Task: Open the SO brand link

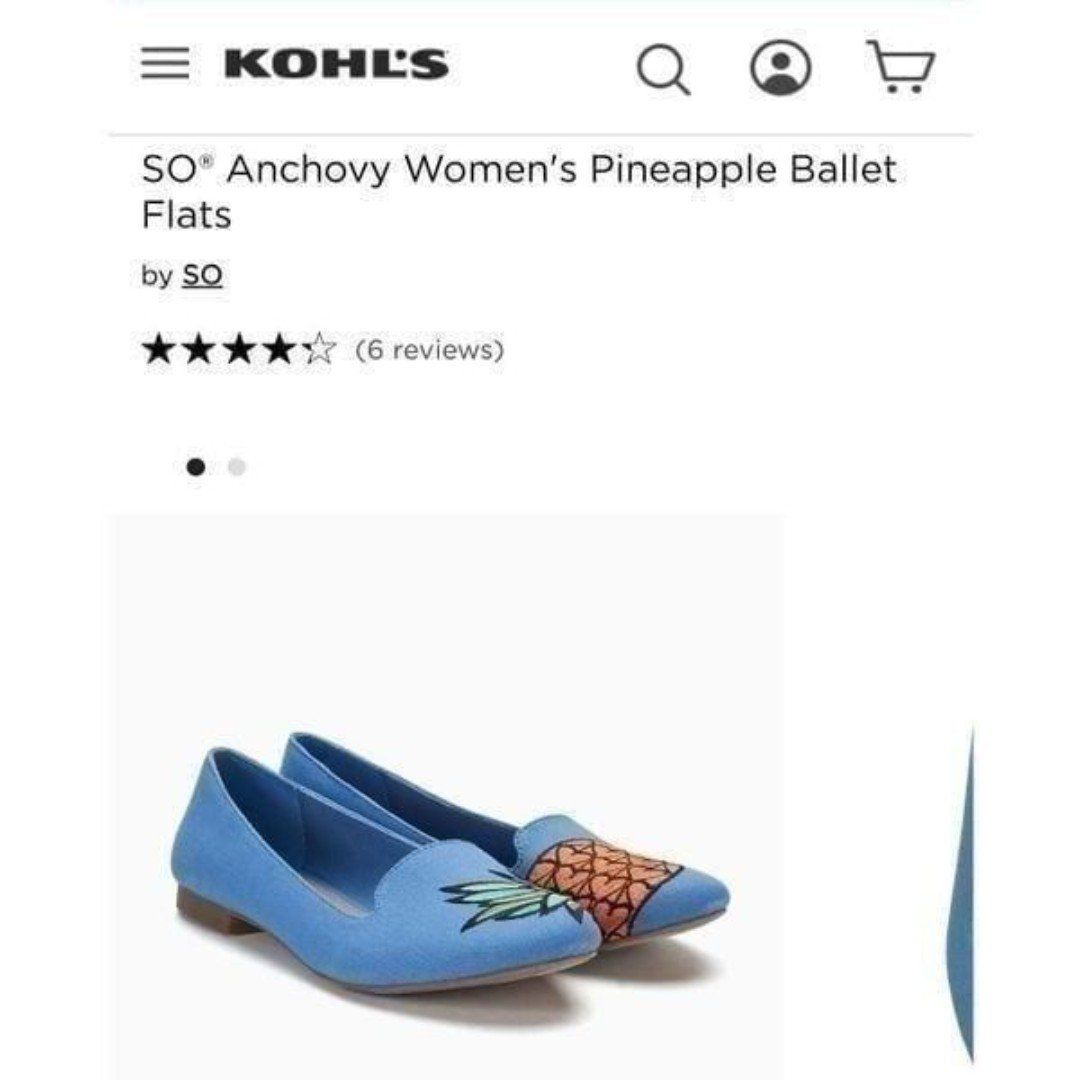Action: (x=202, y=275)
